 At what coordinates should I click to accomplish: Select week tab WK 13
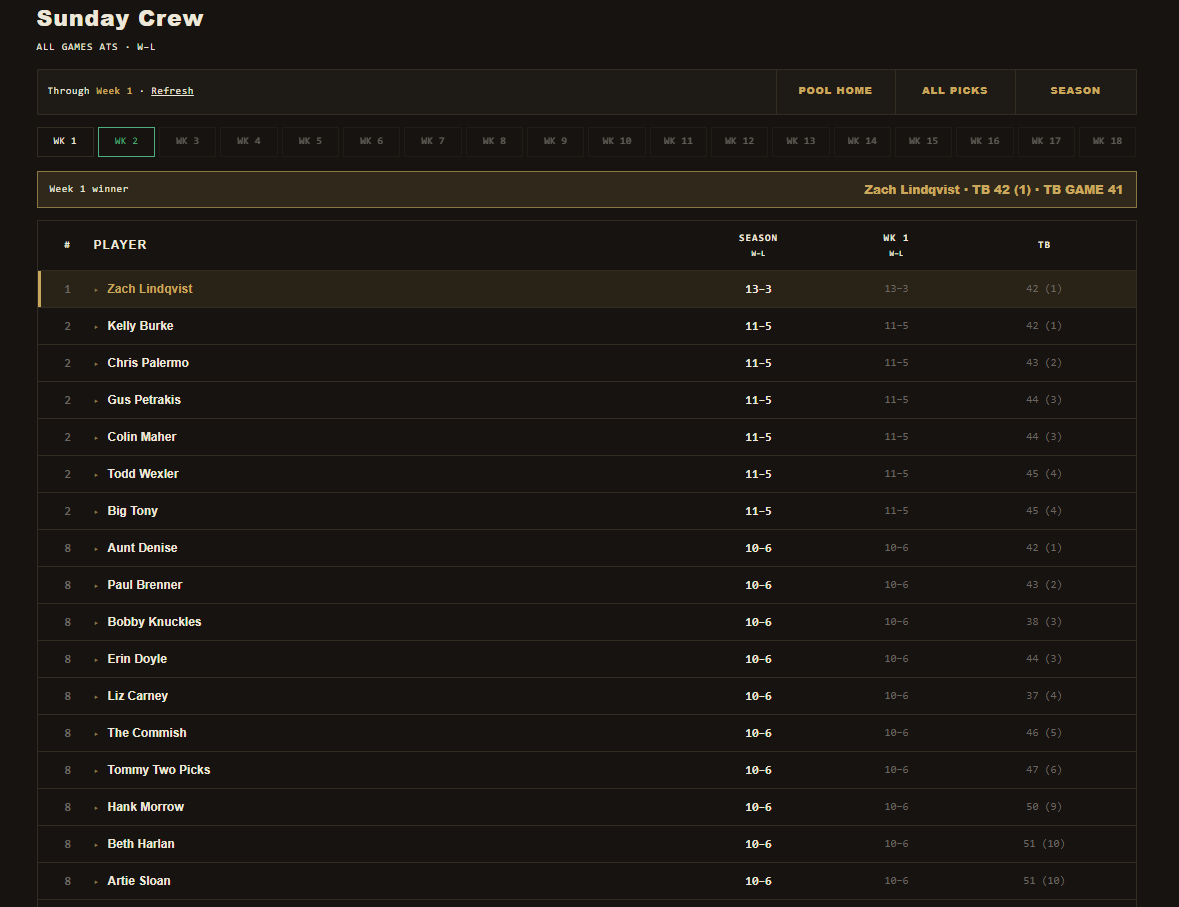[x=801, y=141]
